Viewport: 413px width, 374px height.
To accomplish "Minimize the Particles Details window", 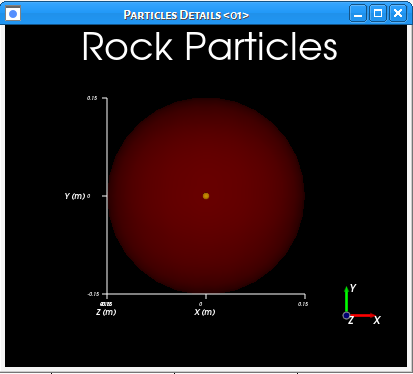I will (358, 13).
